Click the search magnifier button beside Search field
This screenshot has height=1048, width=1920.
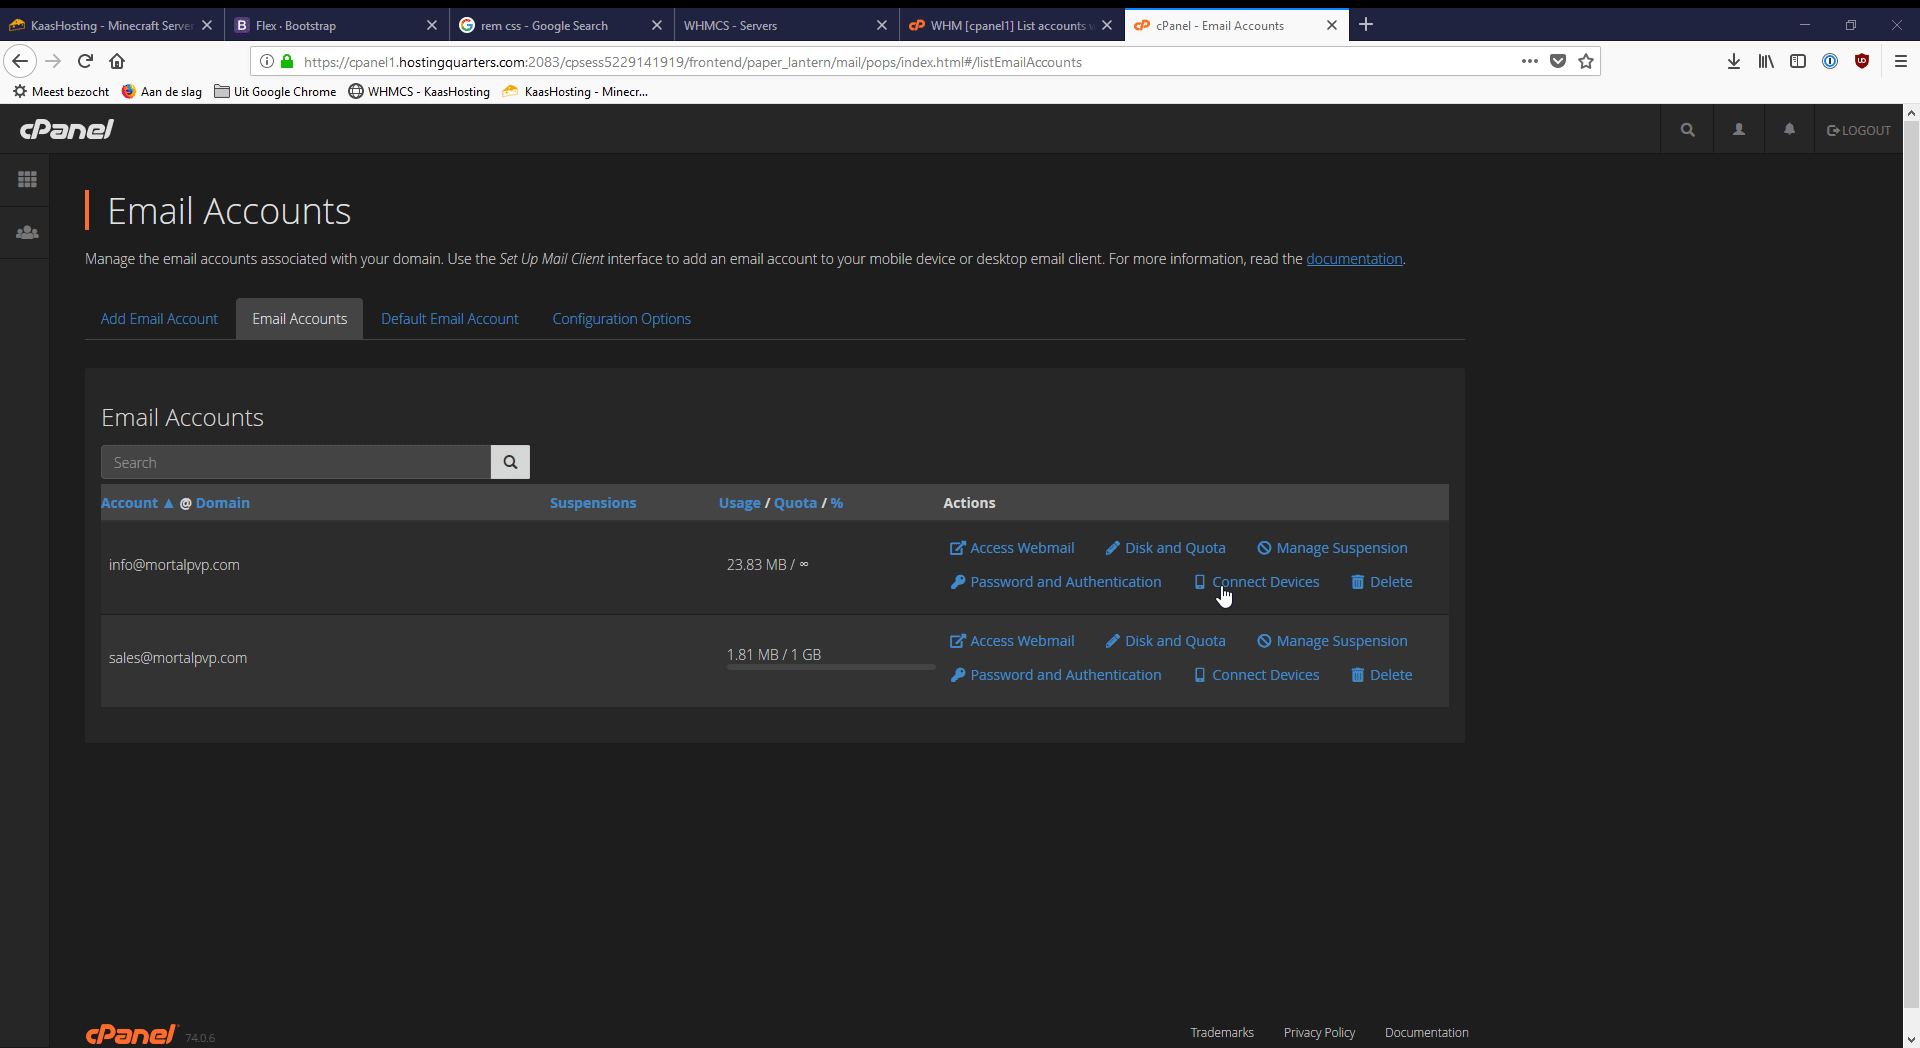tap(510, 462)
